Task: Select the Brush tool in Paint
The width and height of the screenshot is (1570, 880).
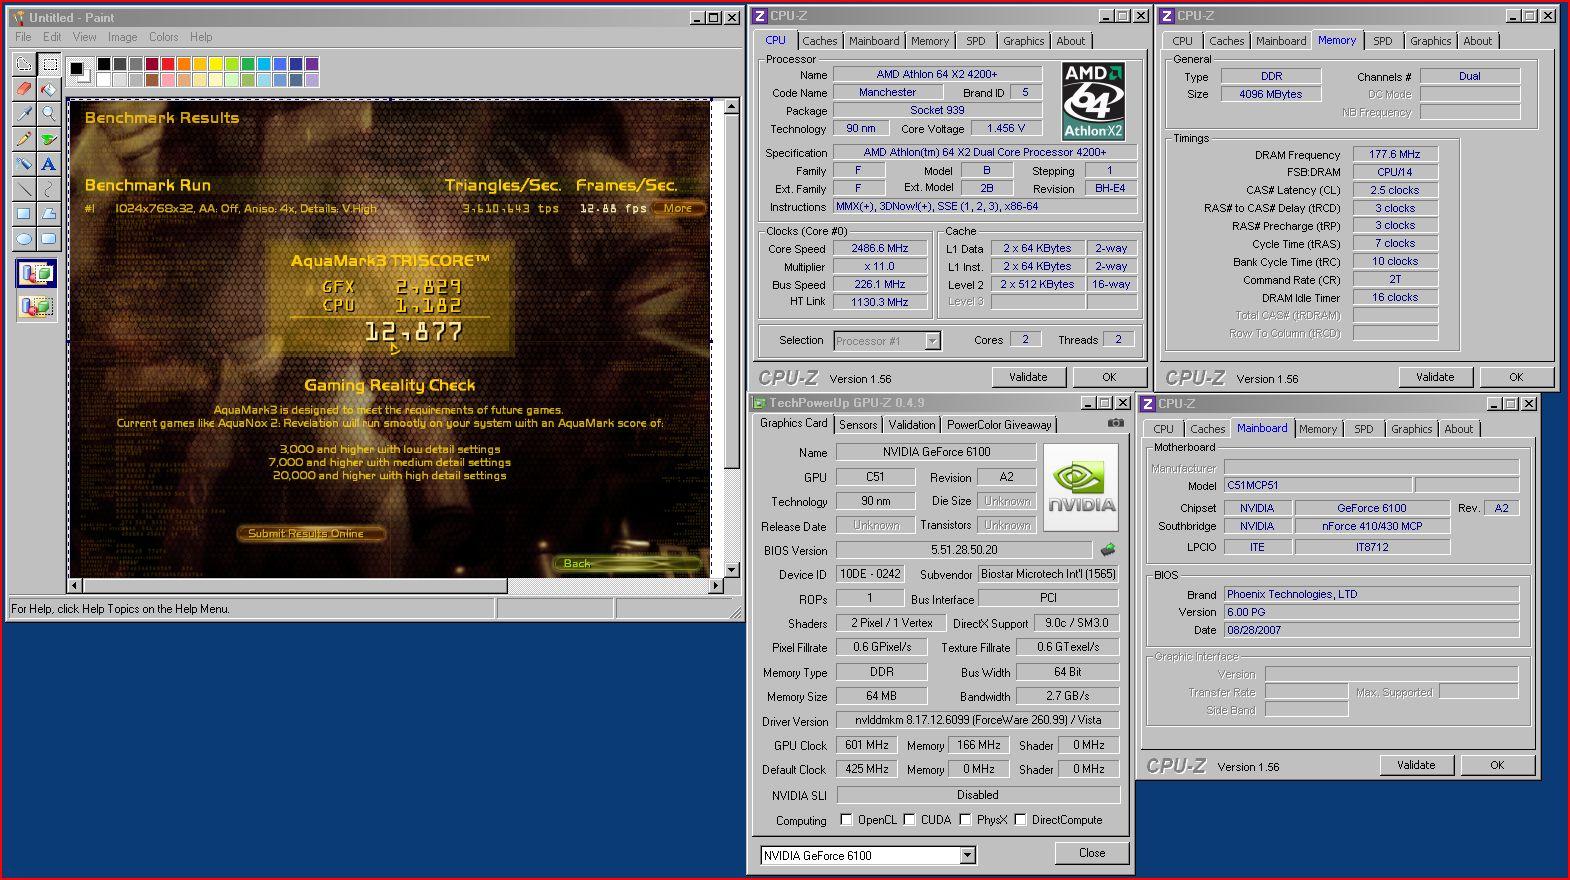Action: tap(49, 140)
